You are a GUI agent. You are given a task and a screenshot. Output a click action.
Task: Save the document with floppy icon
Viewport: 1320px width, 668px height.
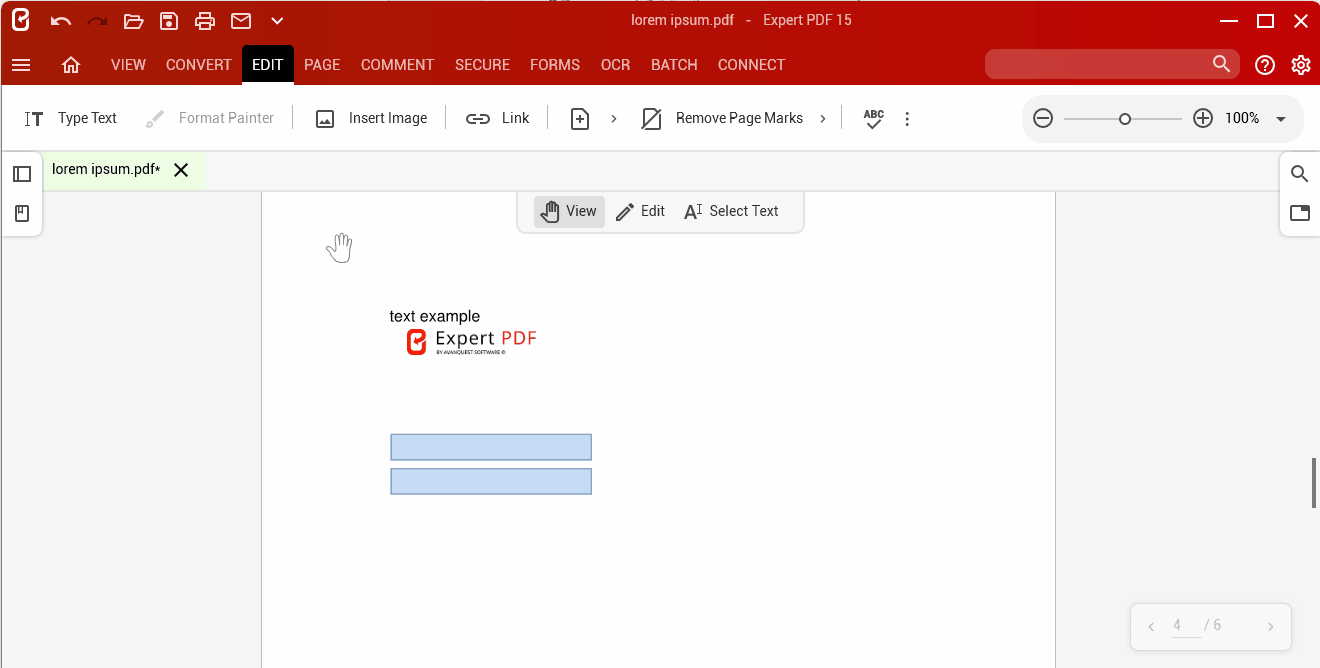[x=169, y=21]
